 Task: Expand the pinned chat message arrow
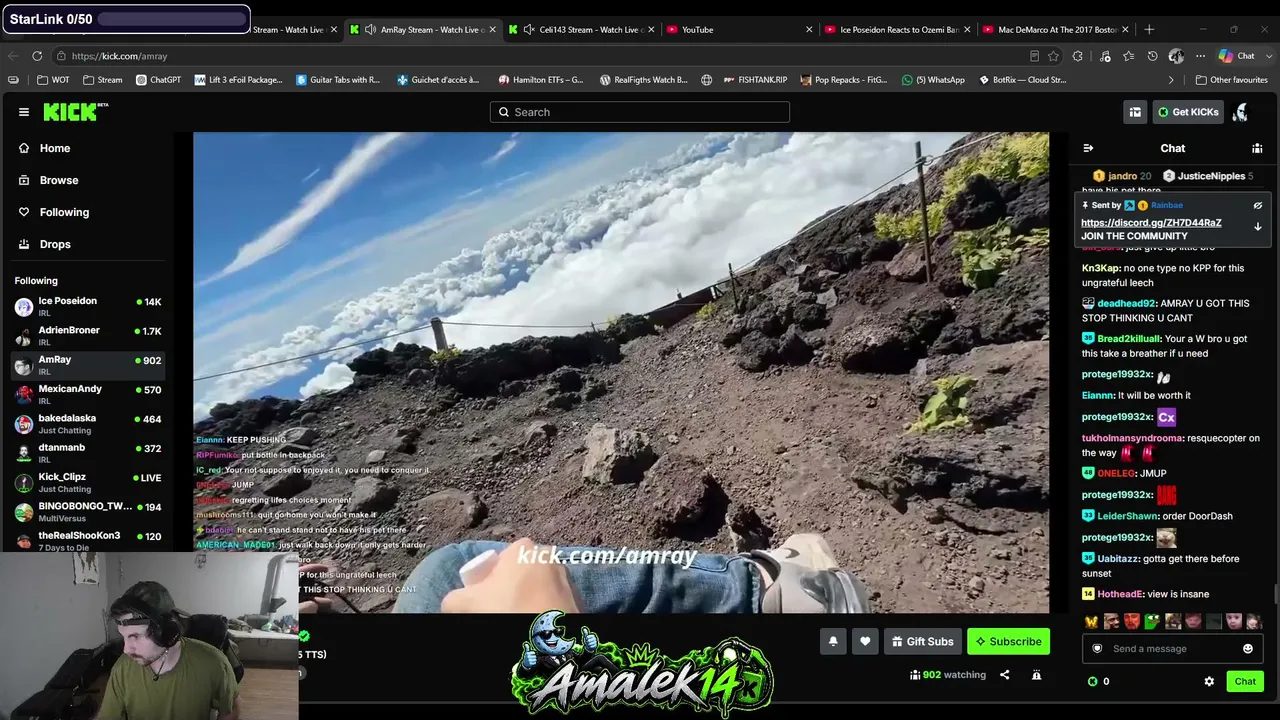1258,227
